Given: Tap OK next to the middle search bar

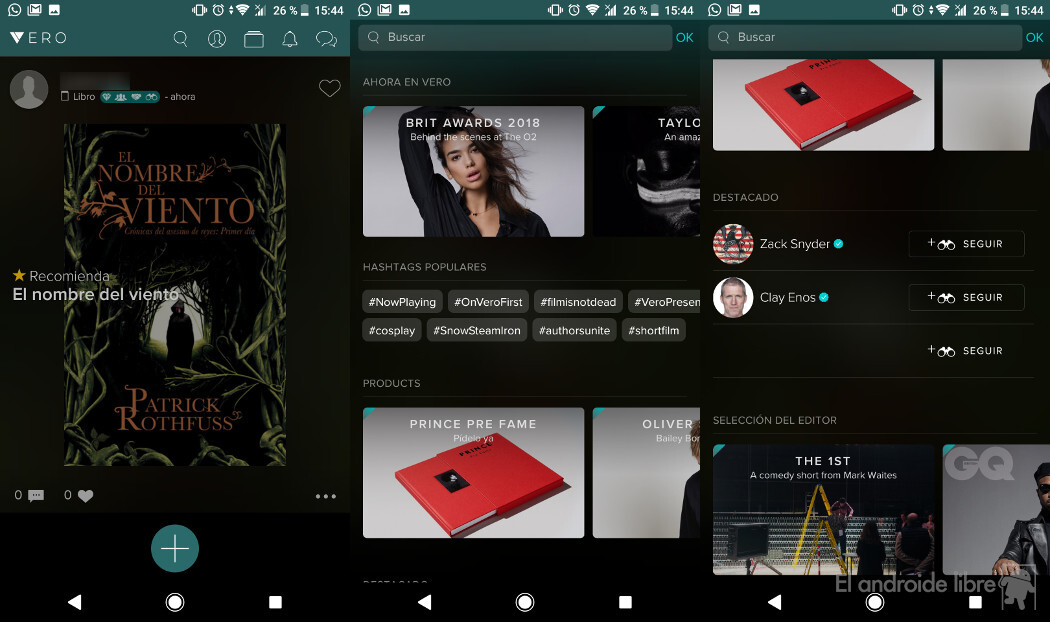Looking at the screenshot, I should coord(684,37).
